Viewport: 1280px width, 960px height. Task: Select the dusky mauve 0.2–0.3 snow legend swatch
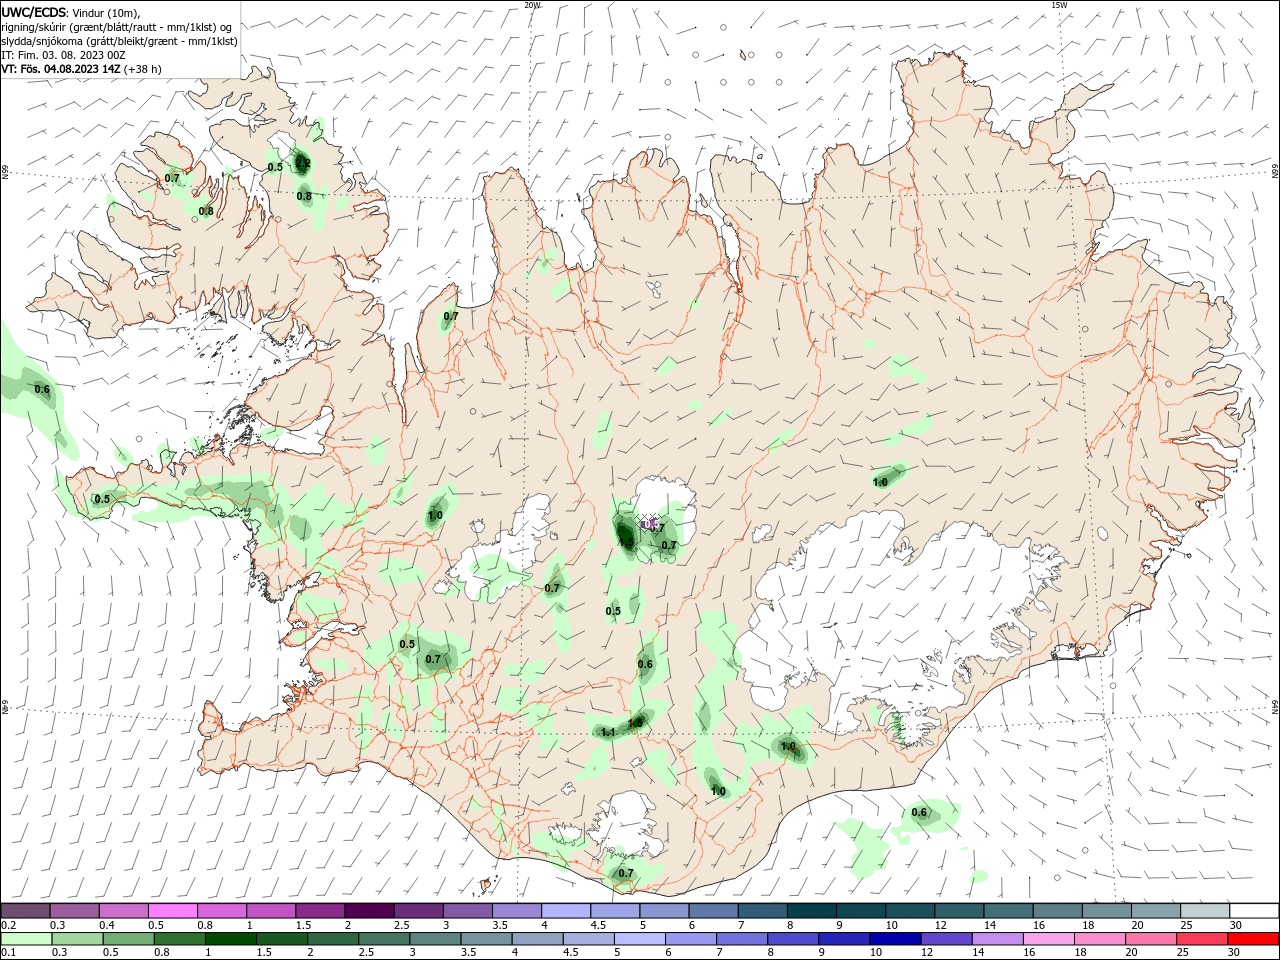coord(25,911)
